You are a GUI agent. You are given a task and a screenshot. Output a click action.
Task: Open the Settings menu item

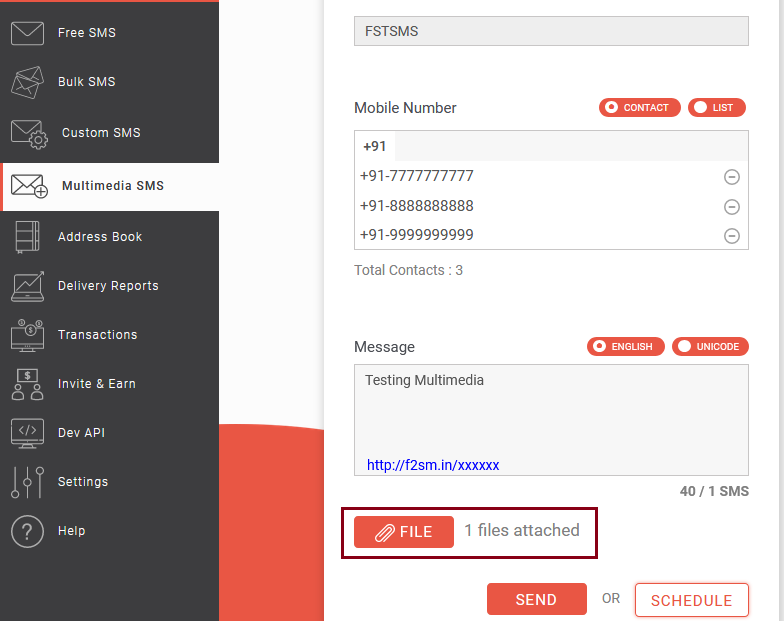click(110, 482)
